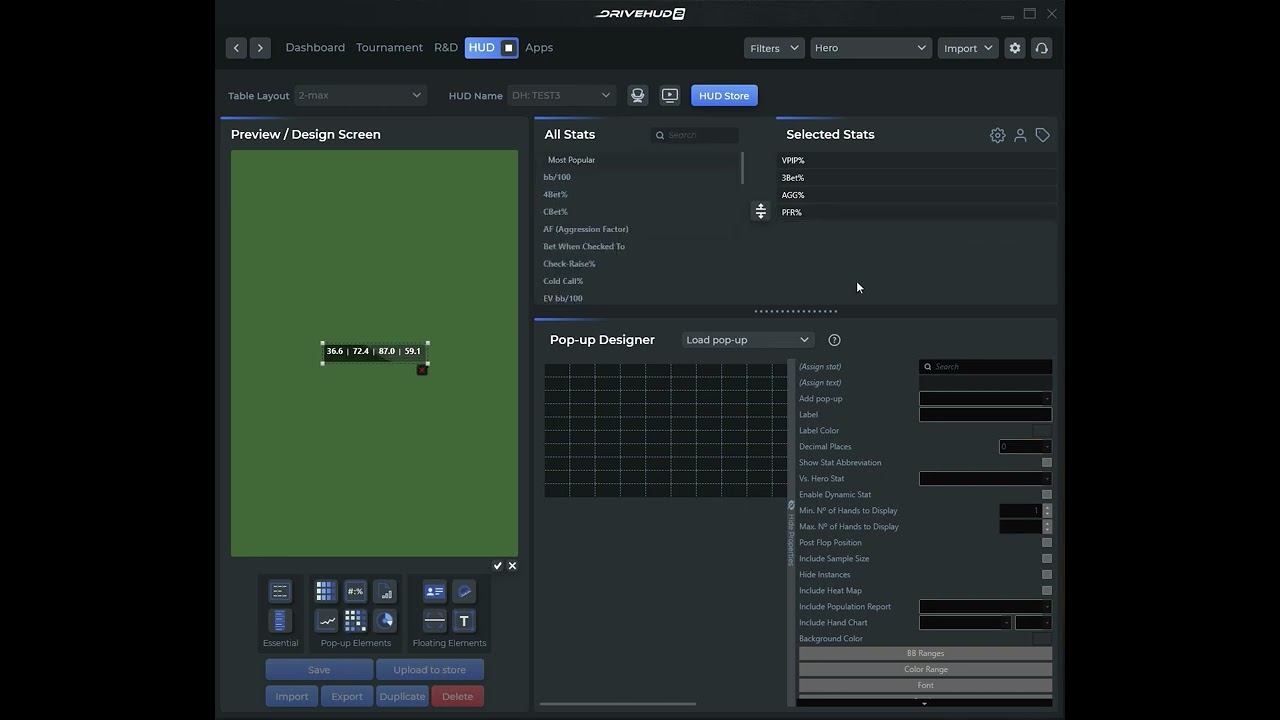Toggle Show Stat Abbreviation checkbox

pyautogui.click(x=1047, y=462)
